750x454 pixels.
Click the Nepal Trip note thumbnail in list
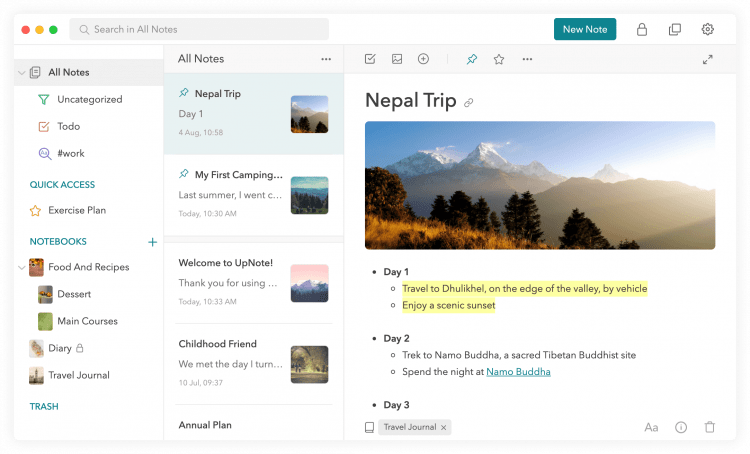click(309, 114)
